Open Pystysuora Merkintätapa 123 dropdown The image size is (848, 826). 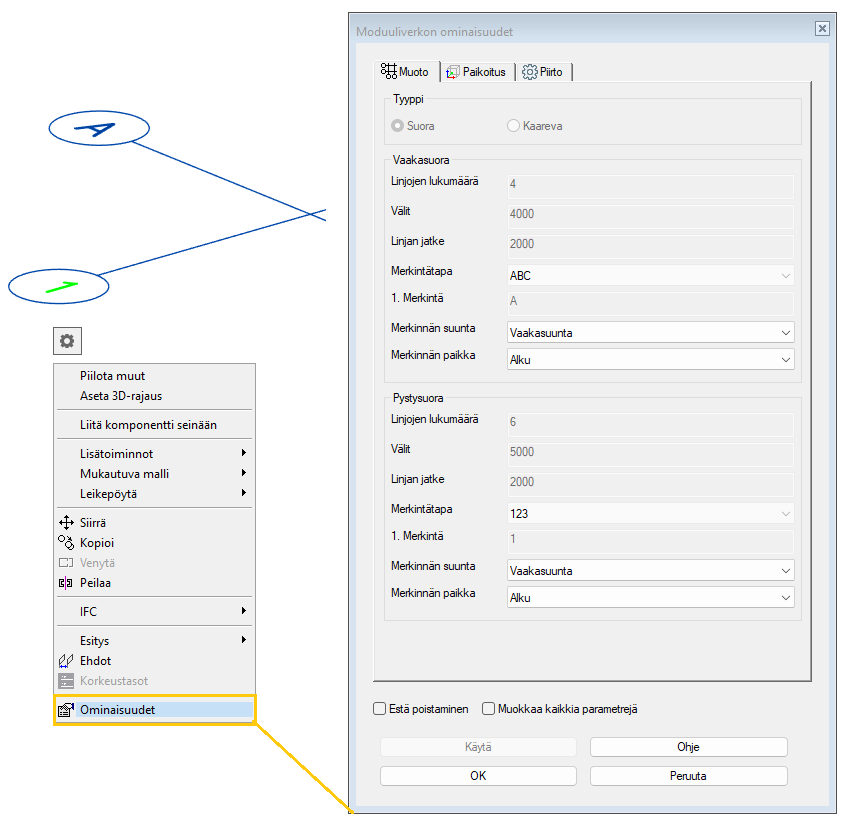(x=651, y=513)
